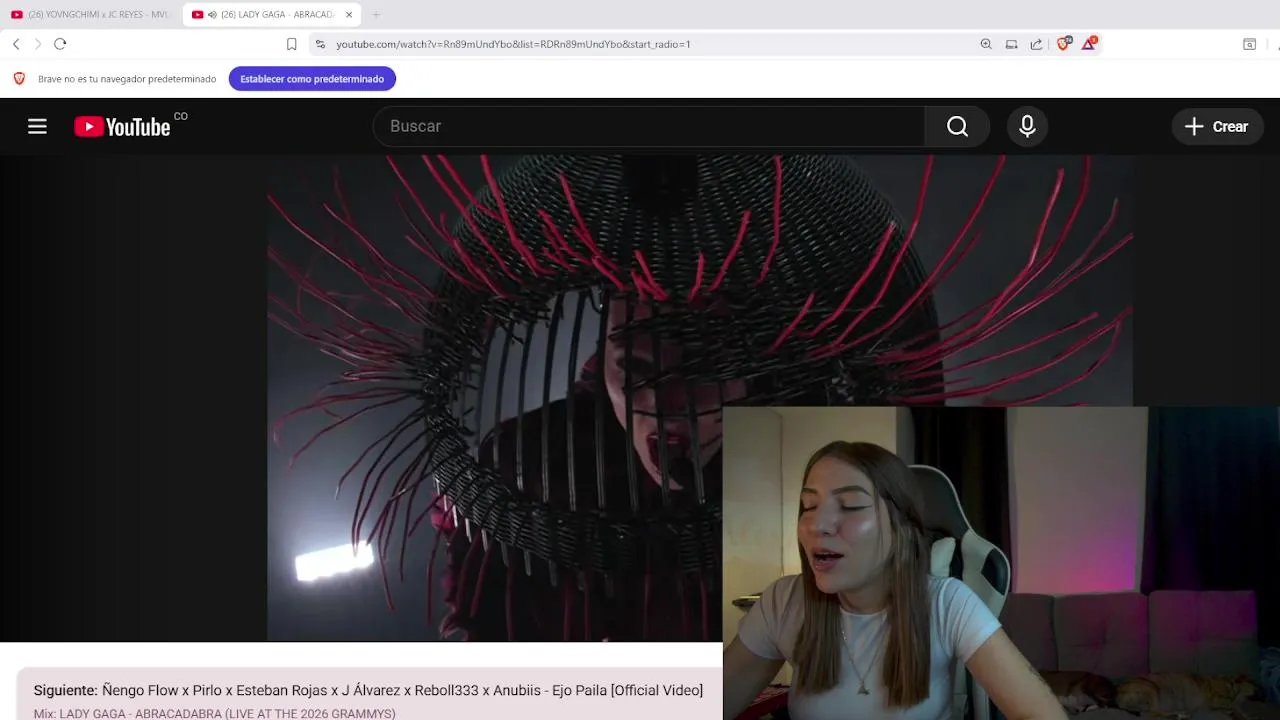Open the YouTube hamburger guide menu
Image resolution: width=1280 pixels, height=720 pixels.
pos(37,126)
